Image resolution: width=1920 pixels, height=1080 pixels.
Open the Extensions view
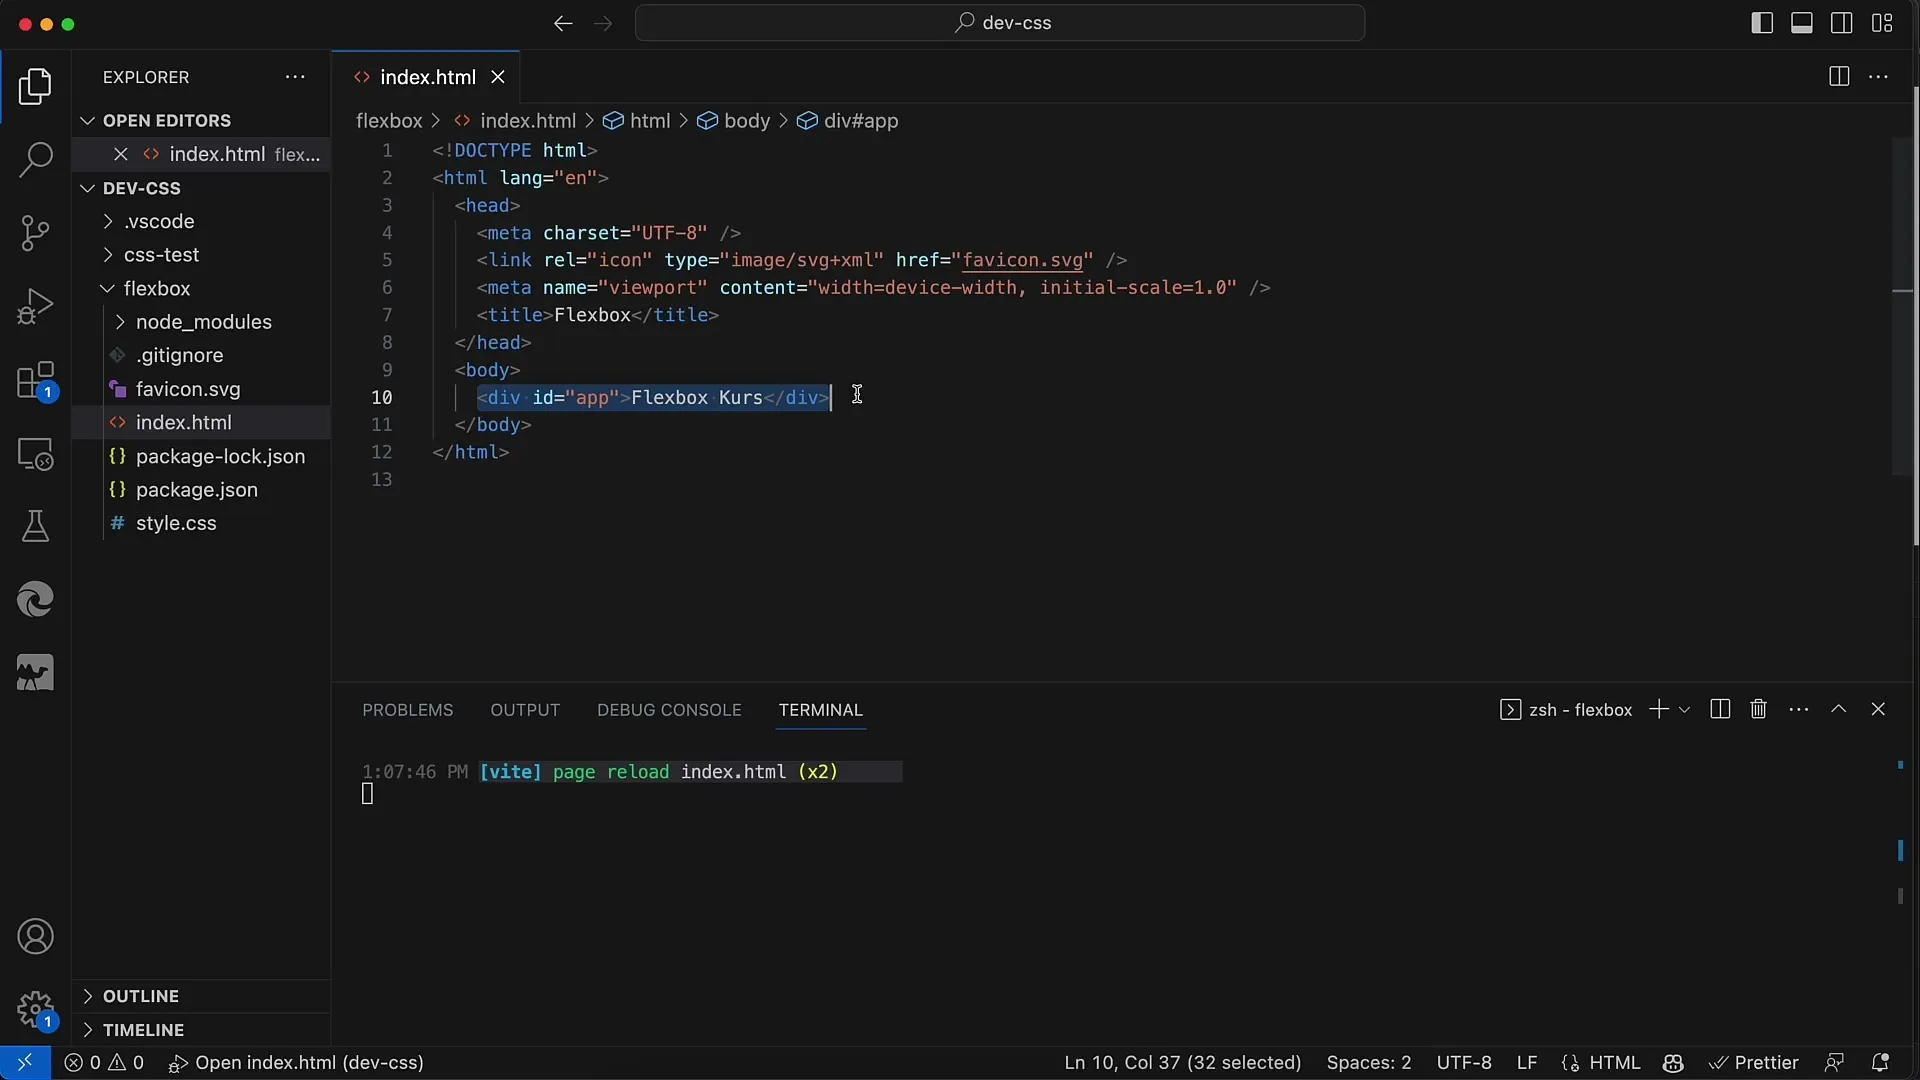coord(35,381)
